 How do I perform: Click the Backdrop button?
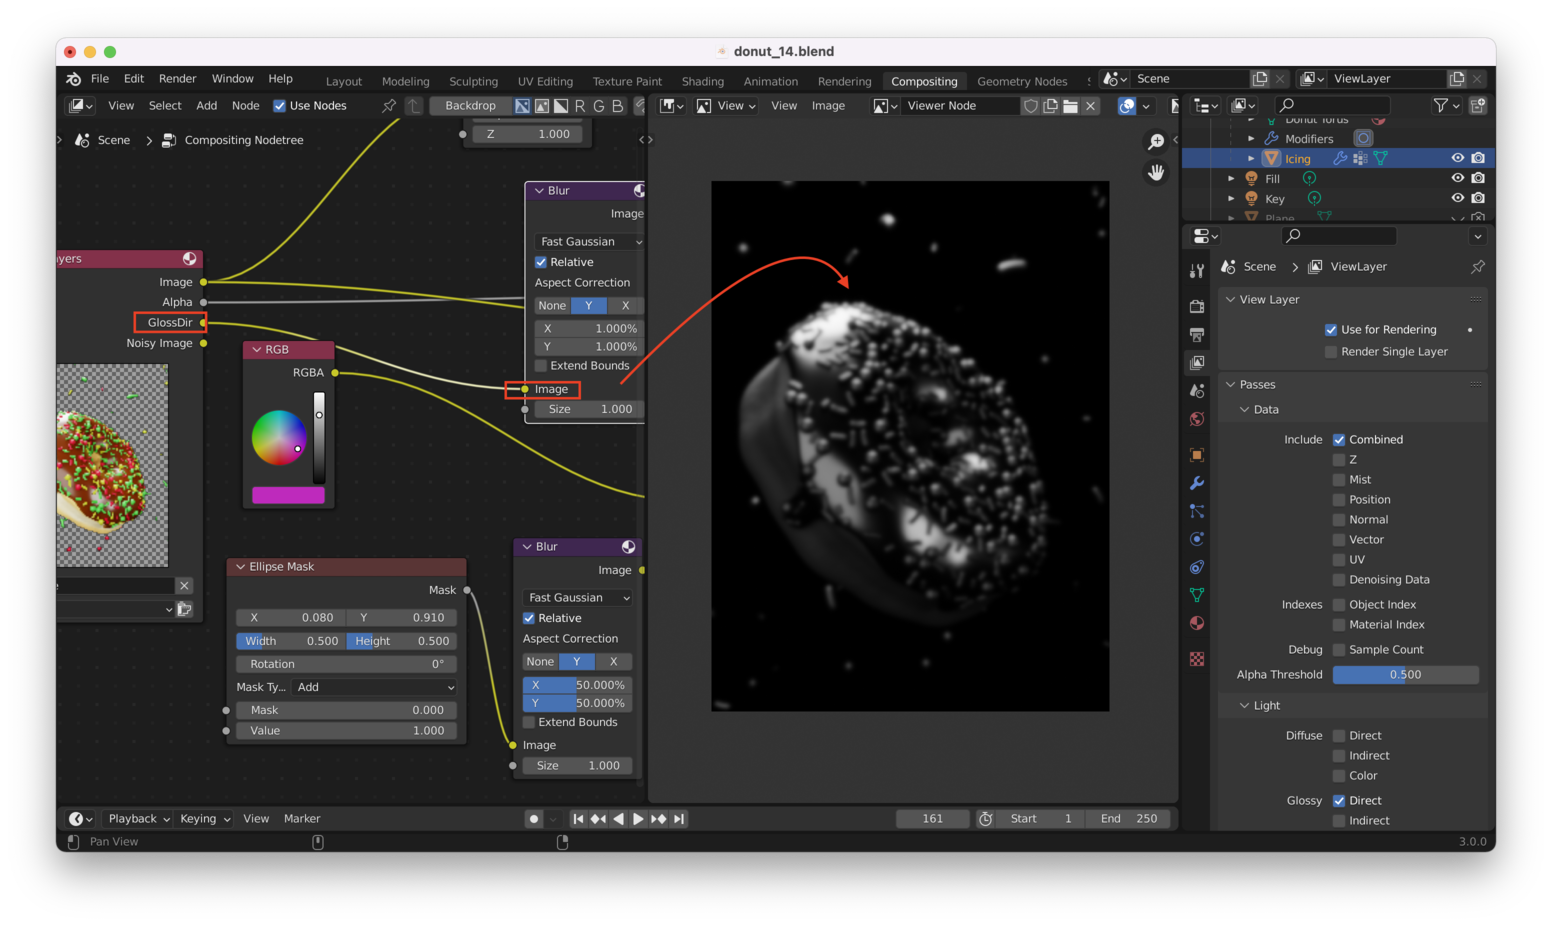click(x=470, y=106)
